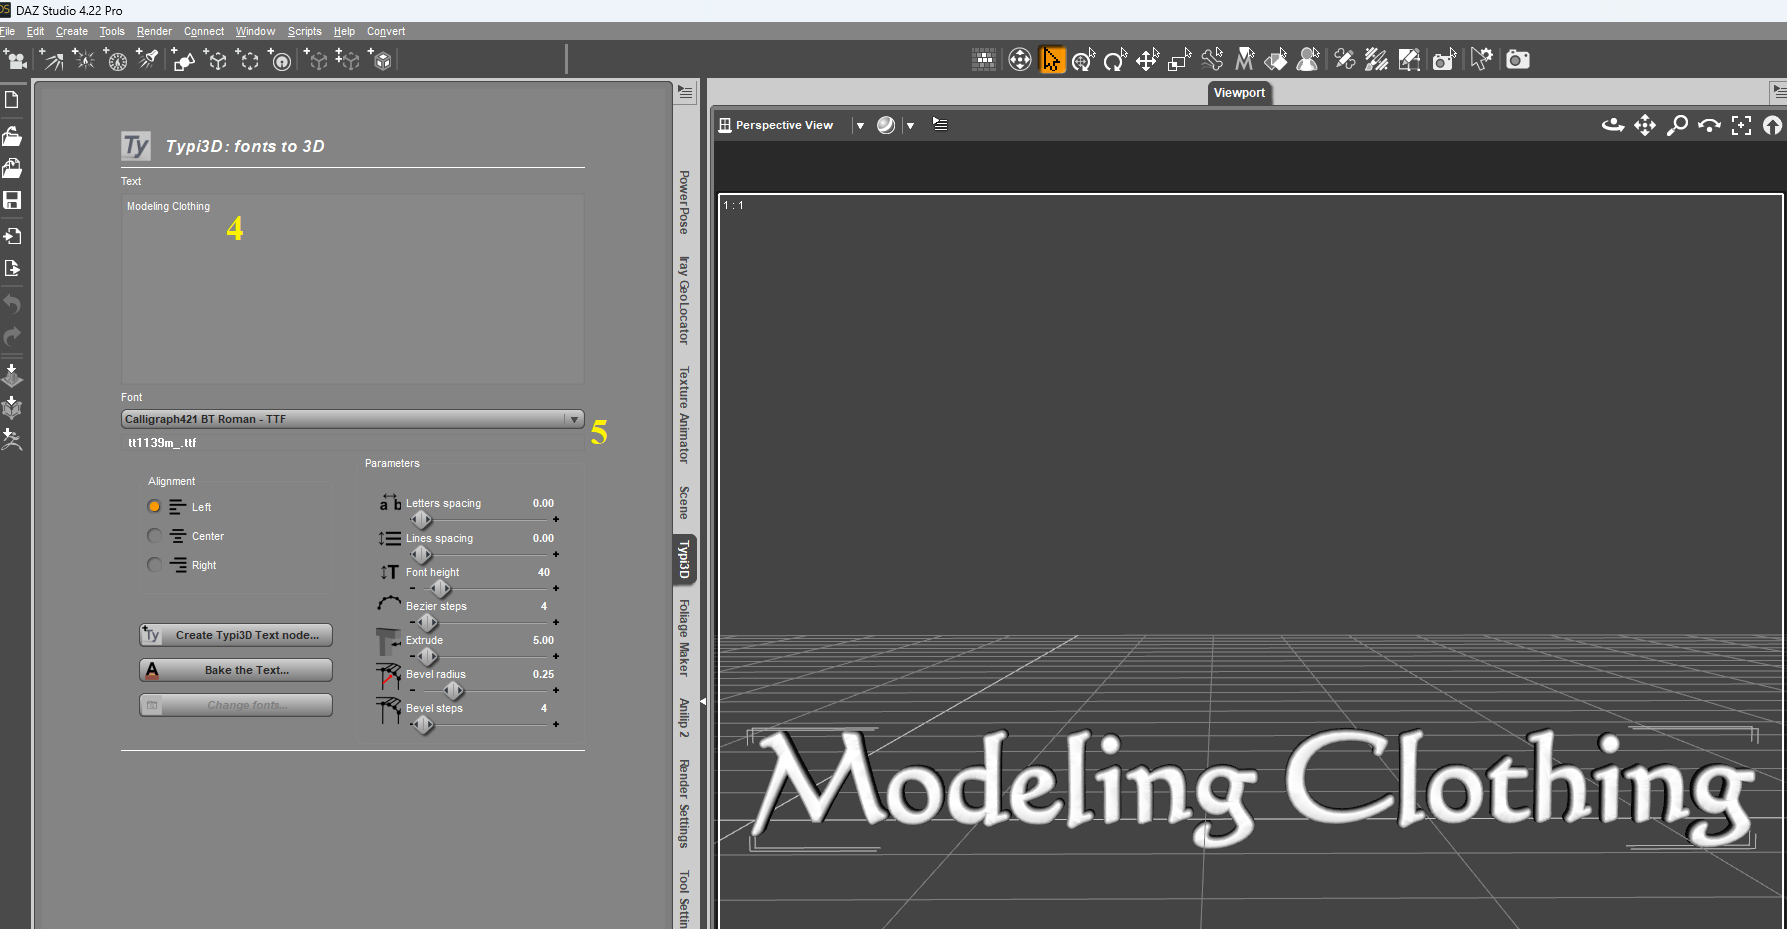
Task: Click the Export file icon
Action: (x=12, y=268)
